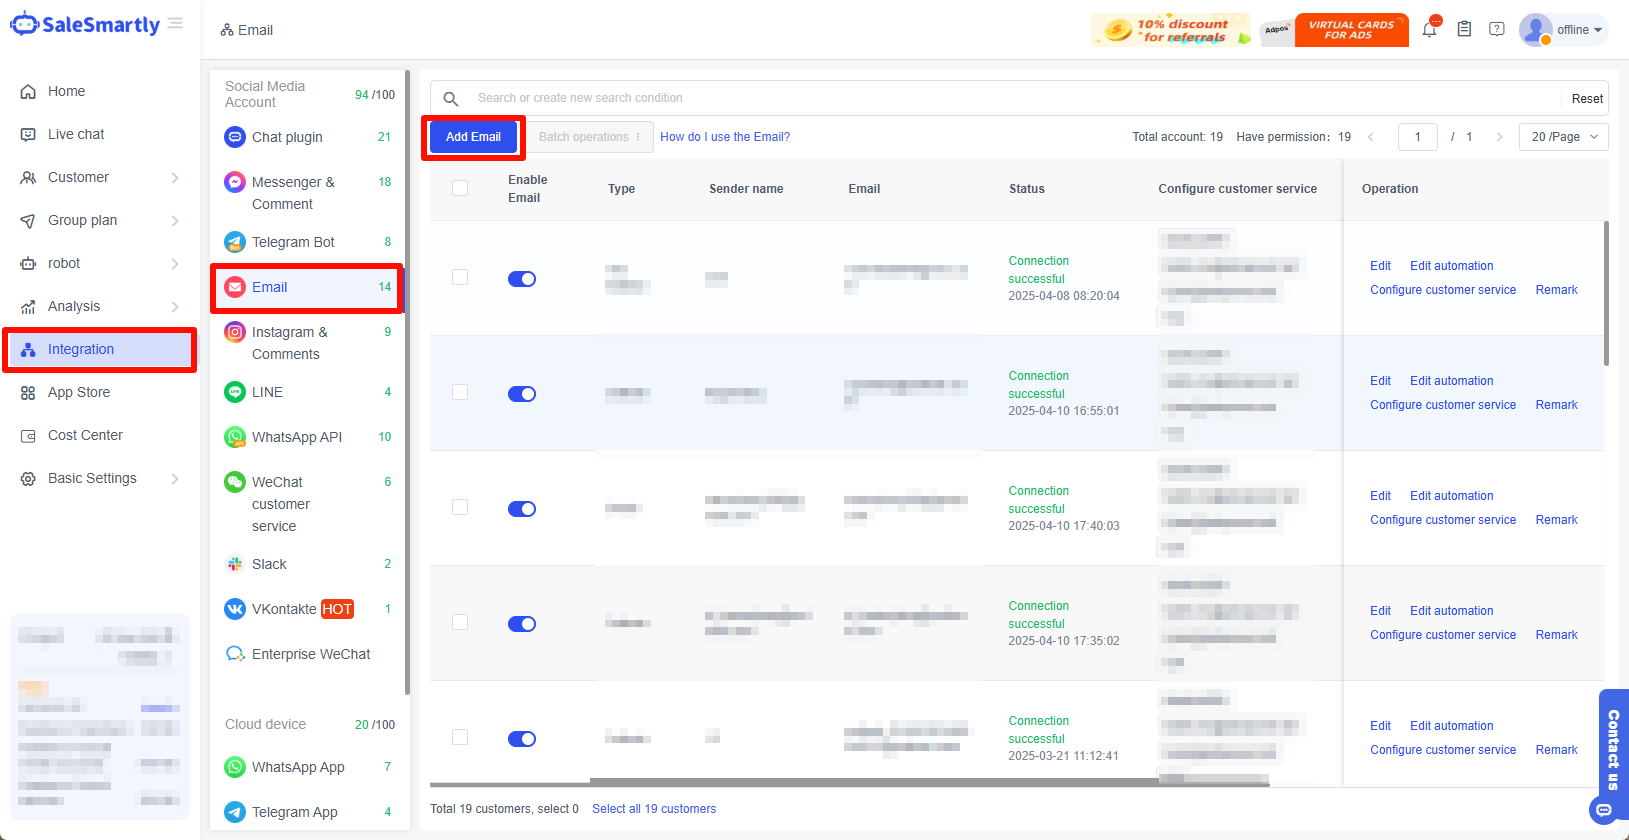The width and height of the screenshot is (1629, 840).
Task: Disable the first email account toggle
Action: coord(522,279)
